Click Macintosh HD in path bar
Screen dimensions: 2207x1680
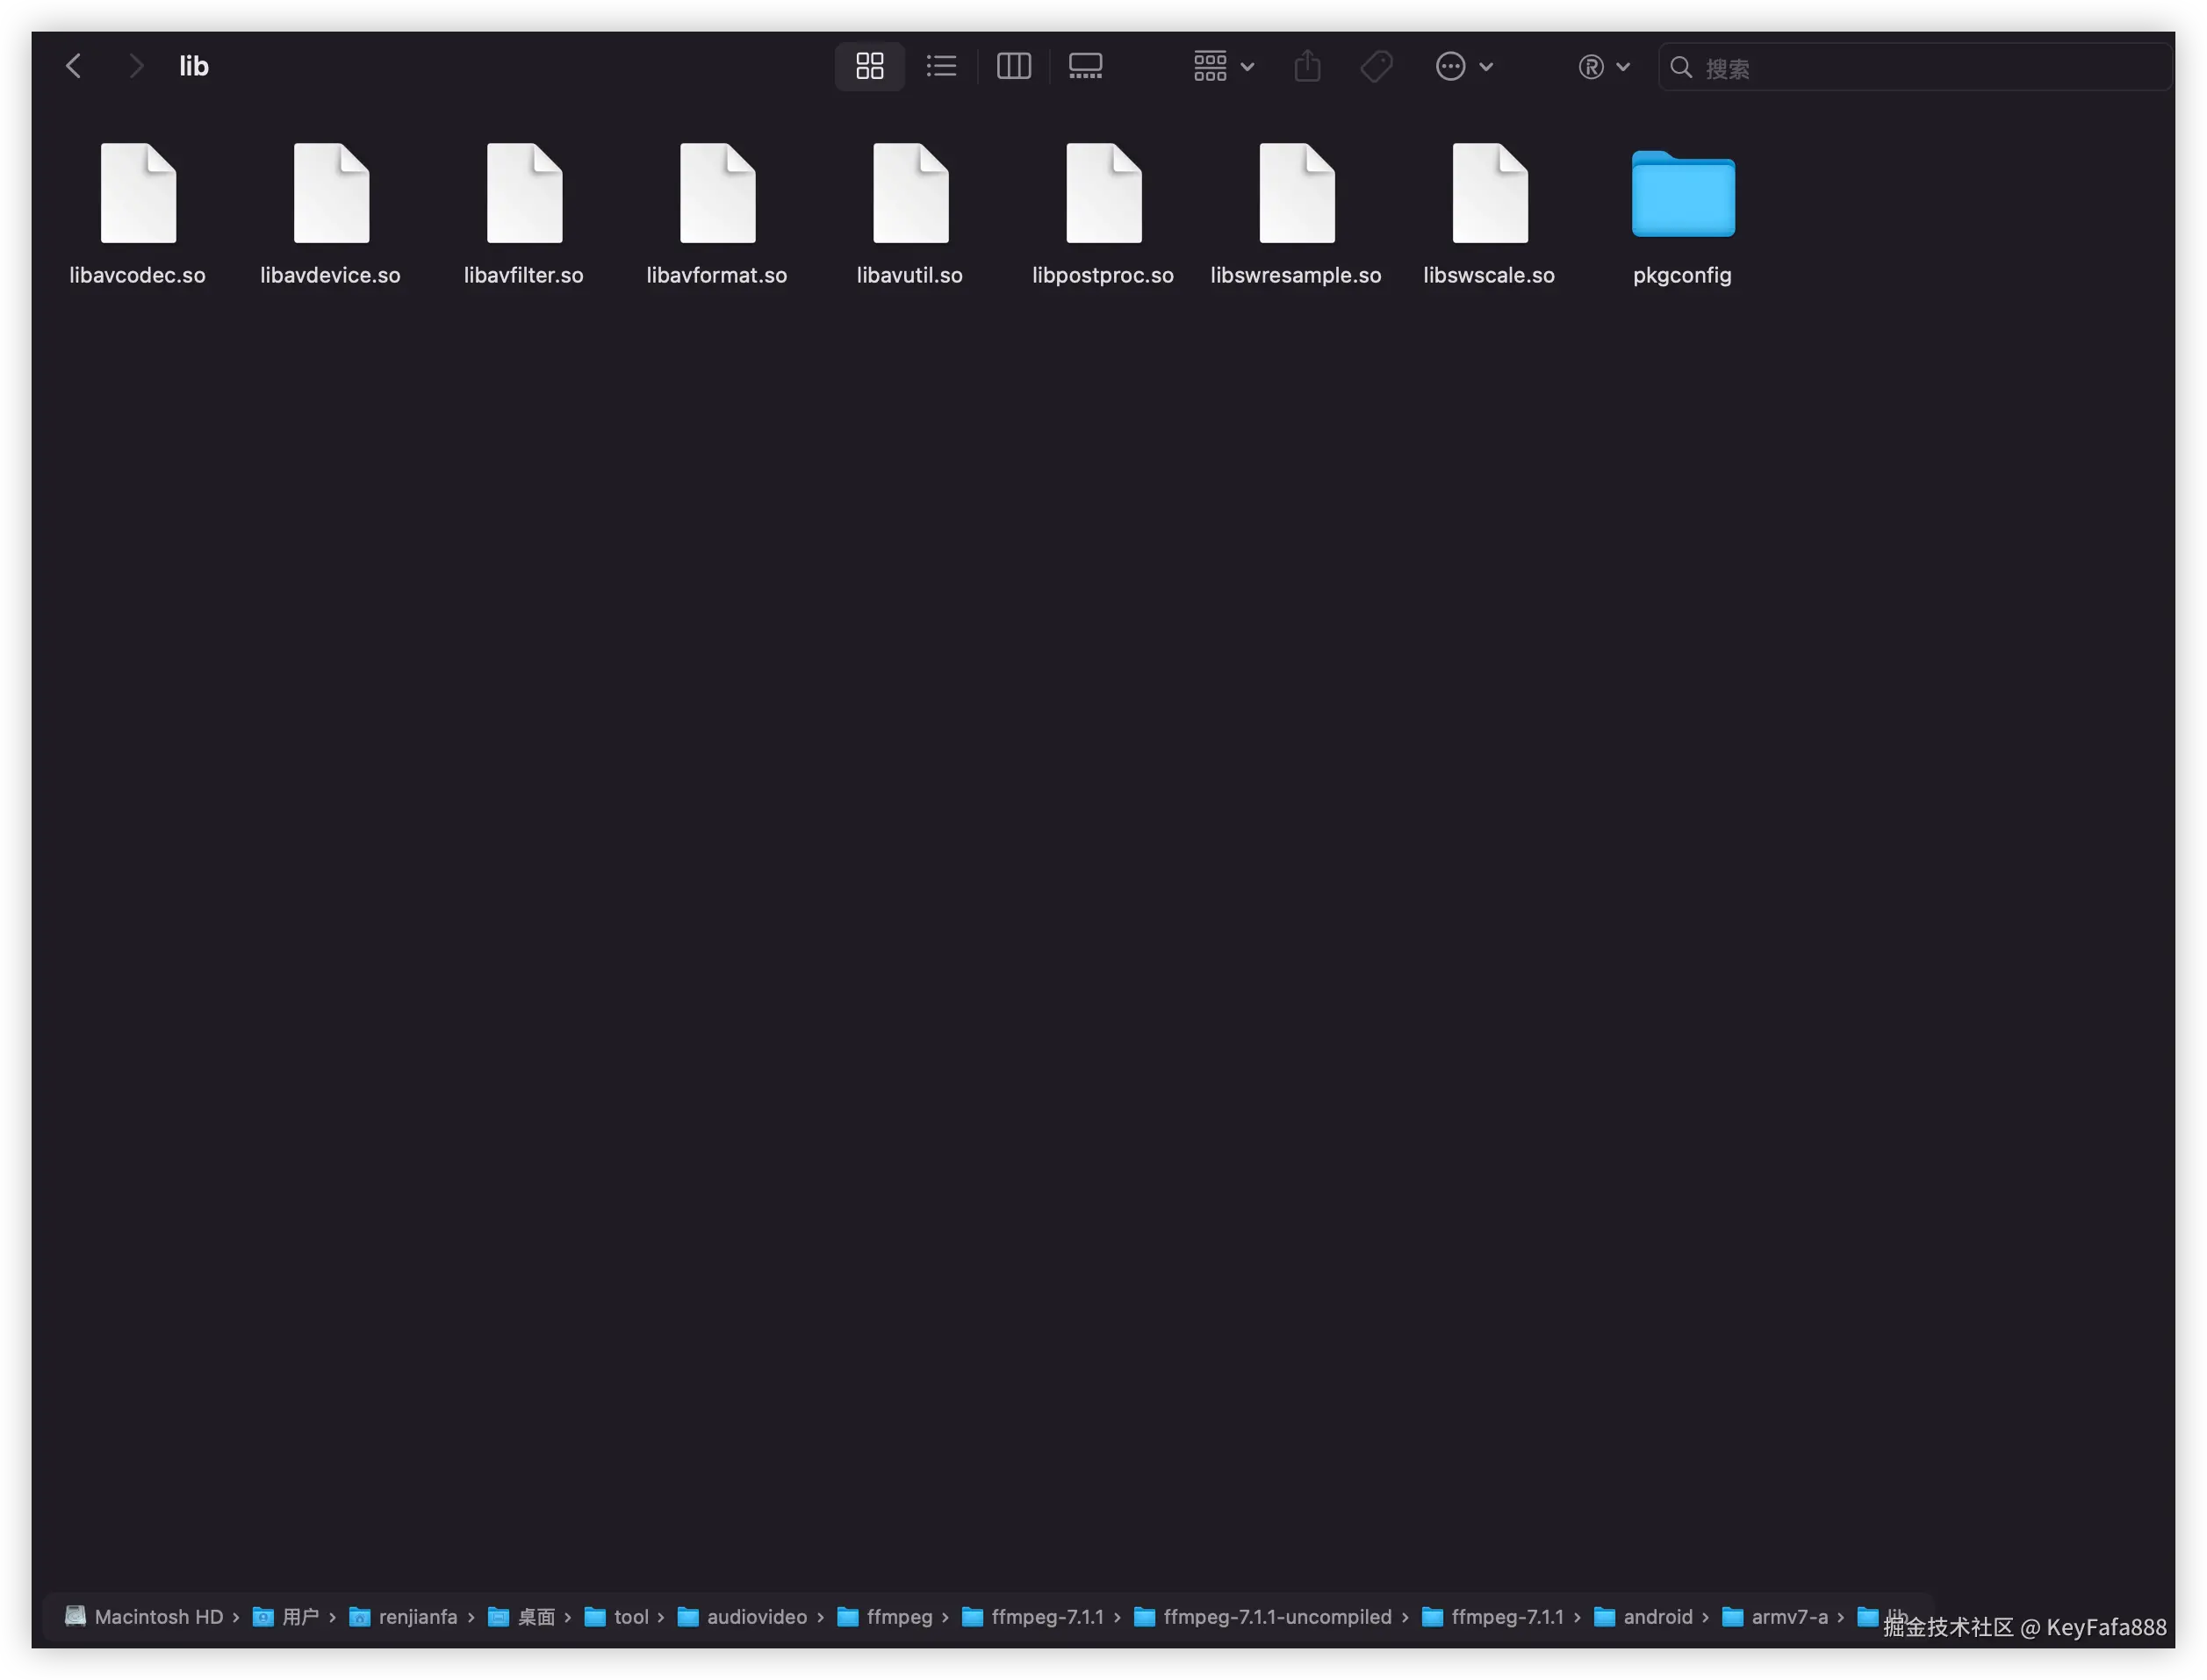pos(157,1617)
